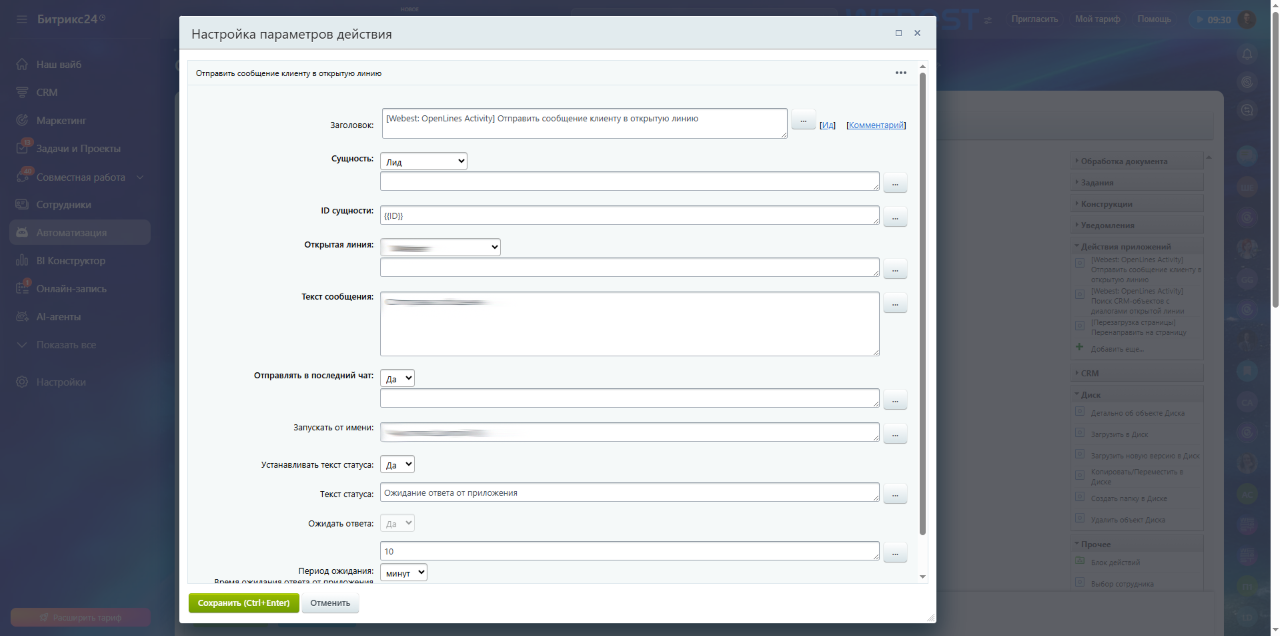
Task: Click the Расширить тариф button
Action: 80,617
